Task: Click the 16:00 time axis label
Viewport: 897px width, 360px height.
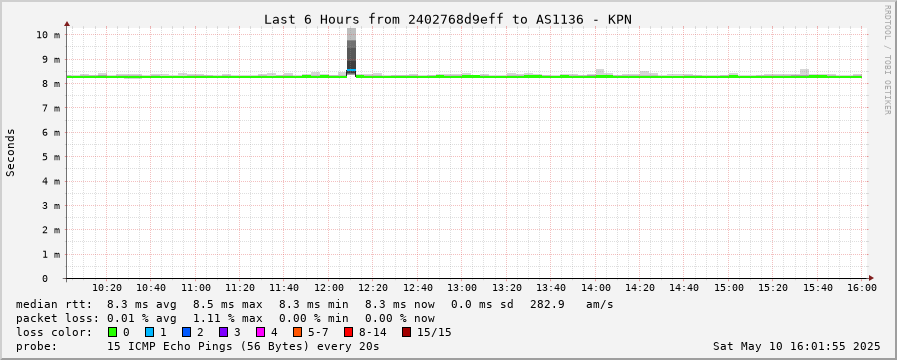Action: [862, 288]
